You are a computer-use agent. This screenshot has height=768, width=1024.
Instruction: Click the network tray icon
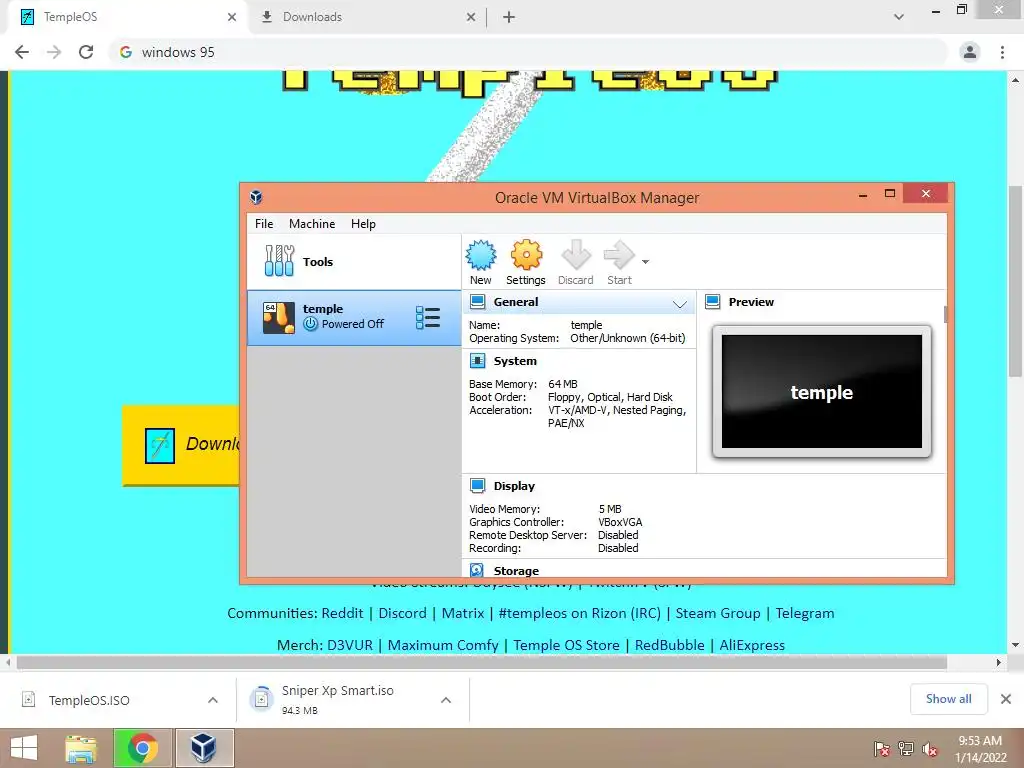(x=906, y=748)
